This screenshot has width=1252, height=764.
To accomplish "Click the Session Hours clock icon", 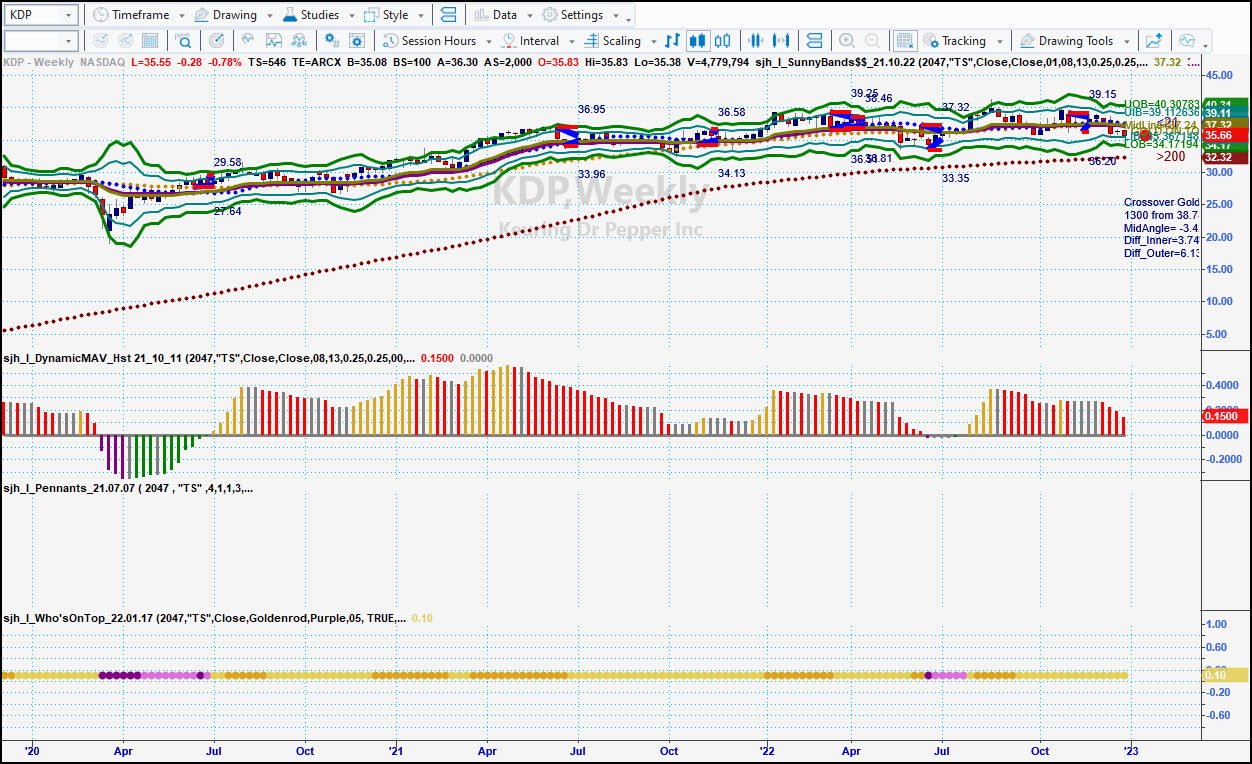I will click(390, 41).
